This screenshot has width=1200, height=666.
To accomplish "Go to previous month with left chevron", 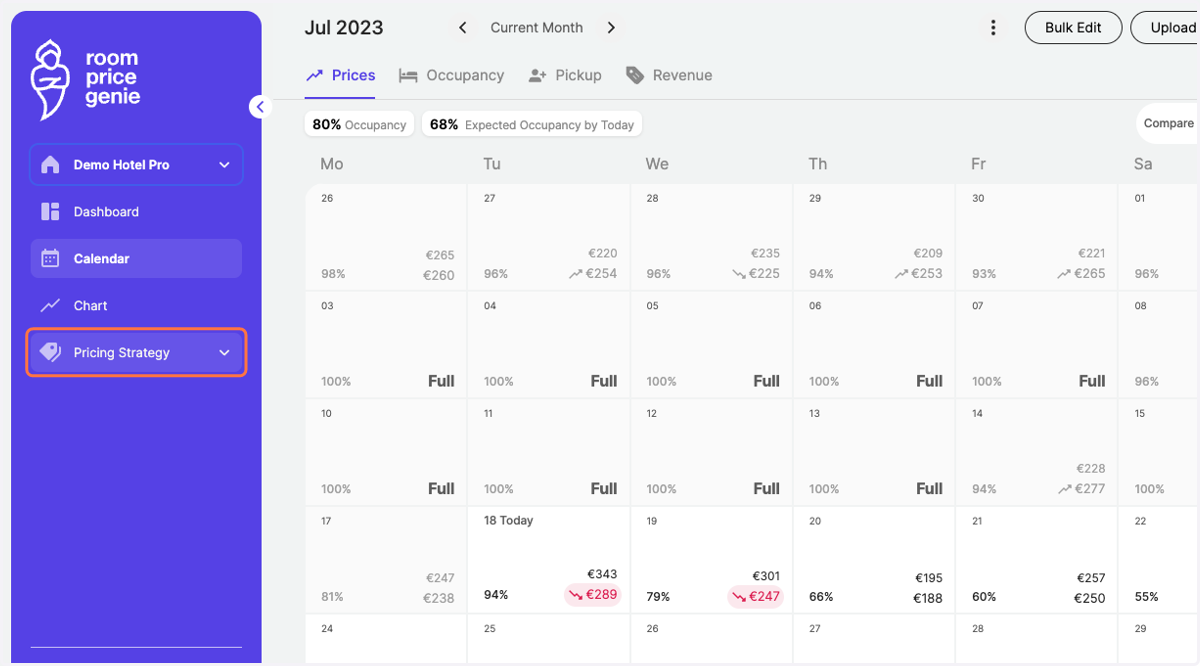I will click(462, 28).
